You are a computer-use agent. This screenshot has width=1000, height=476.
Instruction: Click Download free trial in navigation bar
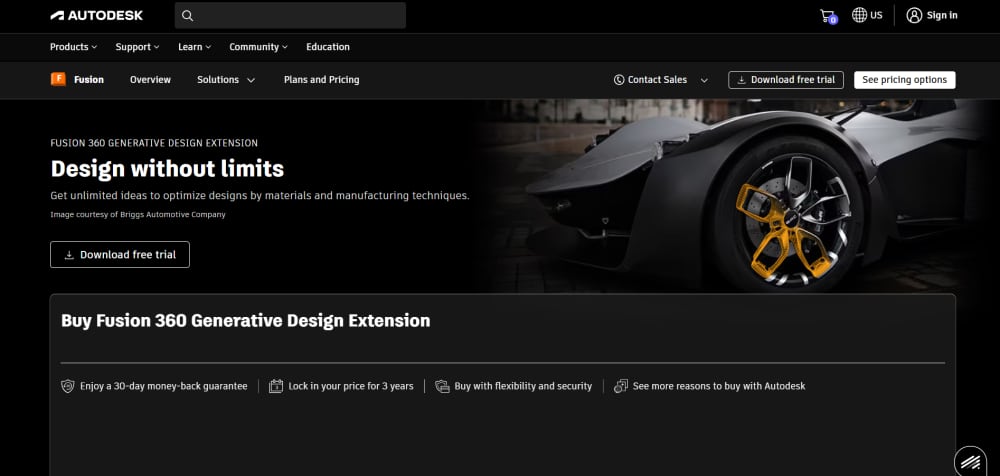(x=786, y=80)
